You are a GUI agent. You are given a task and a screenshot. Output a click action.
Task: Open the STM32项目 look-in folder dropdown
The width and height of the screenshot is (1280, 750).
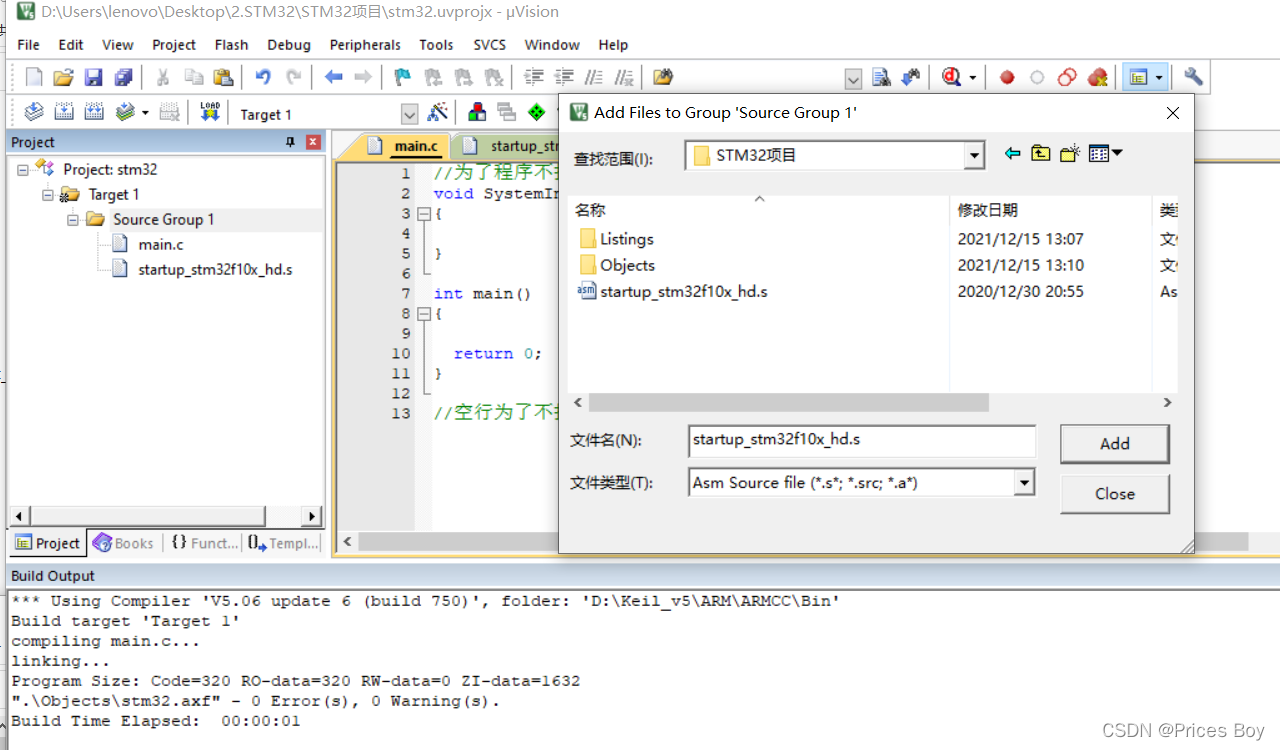tap(974, 155)
